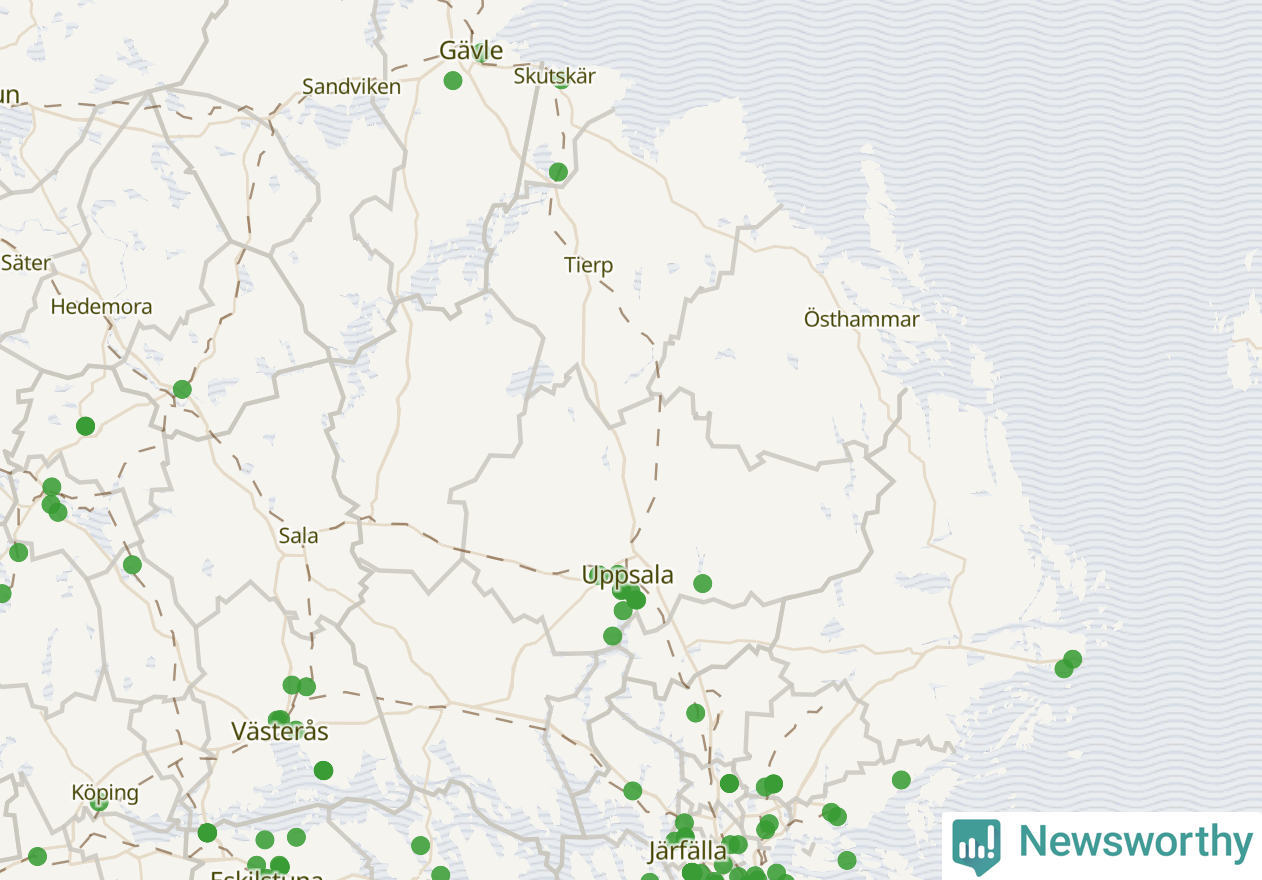The width and height of the screenshot is (1262, 880).
Task: Select the Östhammar town label
Action: coord(861,319)
